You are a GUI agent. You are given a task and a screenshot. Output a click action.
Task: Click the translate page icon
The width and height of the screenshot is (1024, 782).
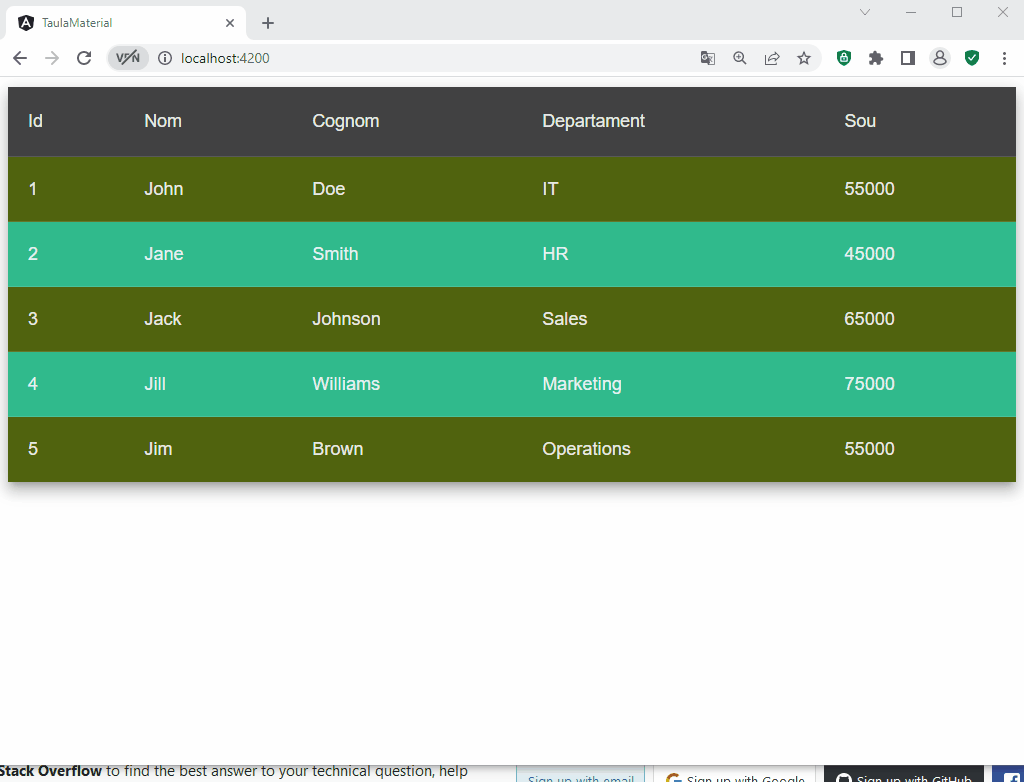click(x=708, y=58)
